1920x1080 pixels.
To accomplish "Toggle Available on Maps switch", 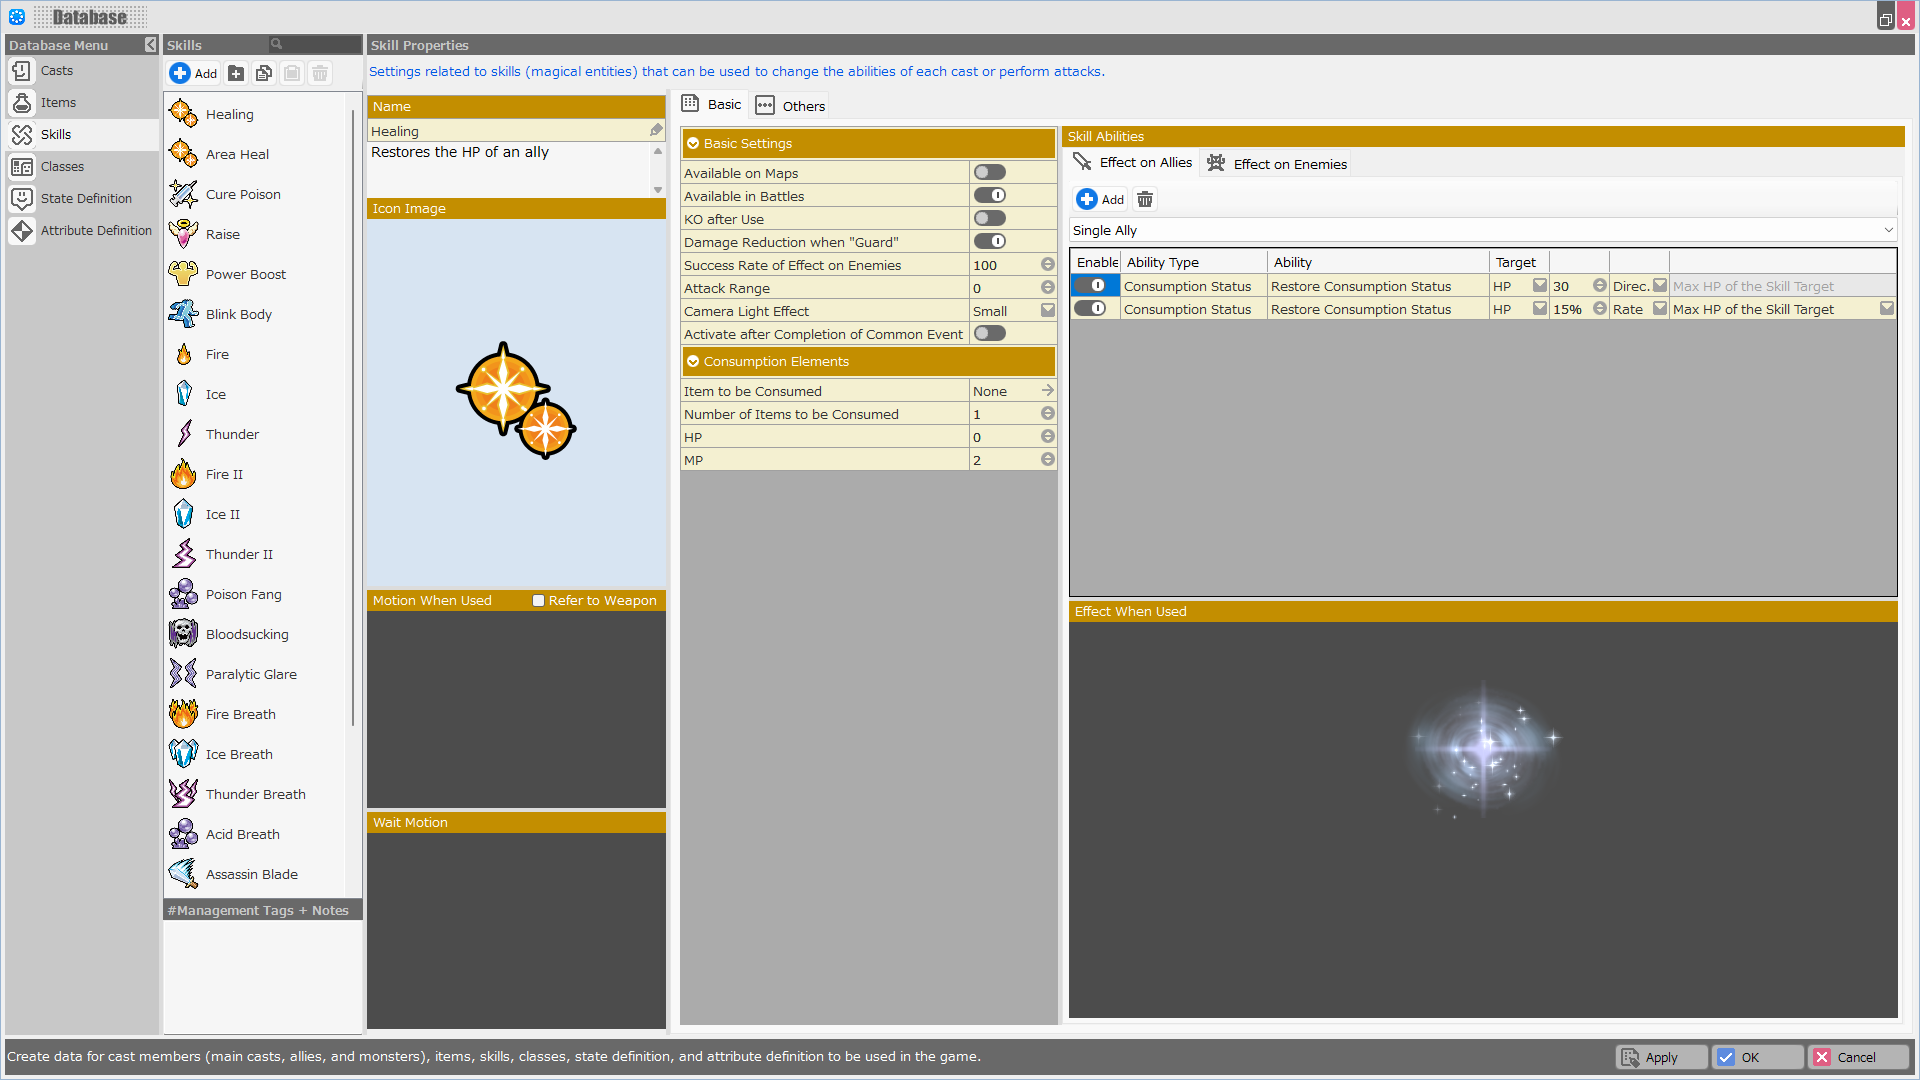I will point(989,173).
